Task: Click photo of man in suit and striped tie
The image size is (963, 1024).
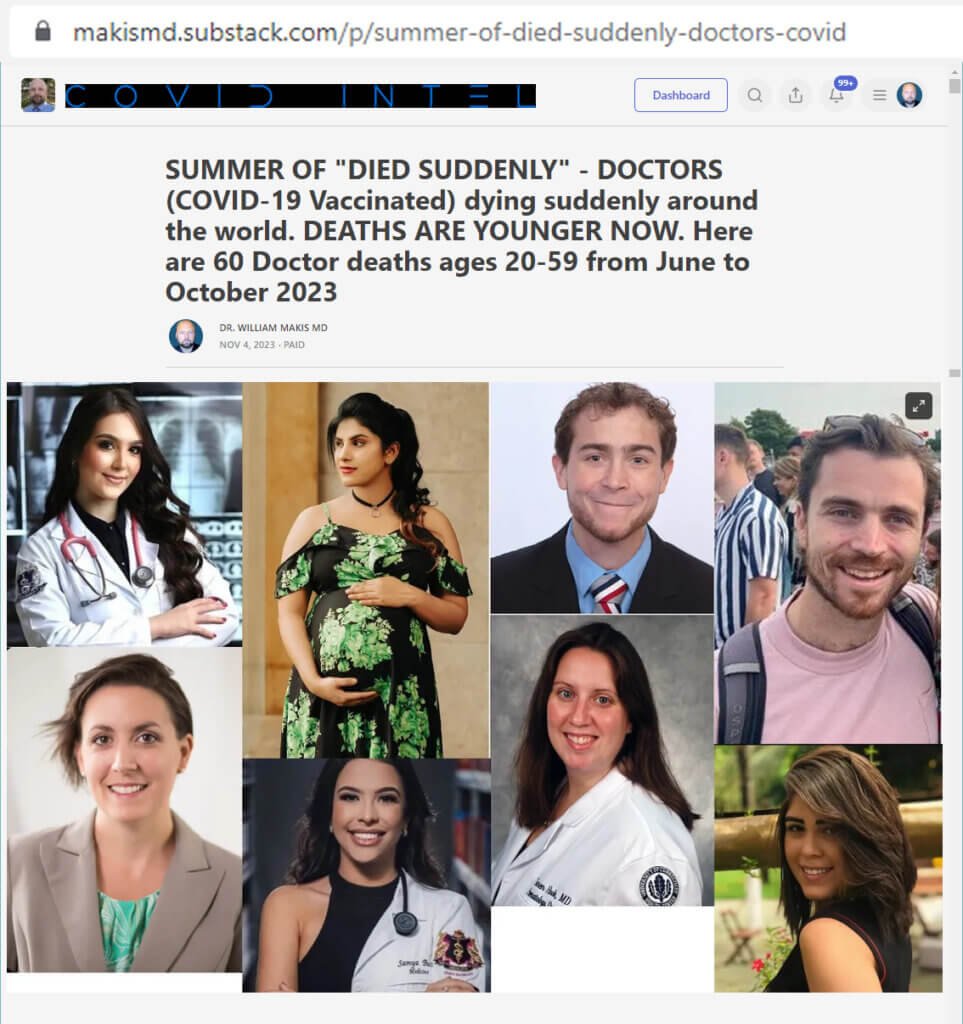Action: (x=602, y=498)
